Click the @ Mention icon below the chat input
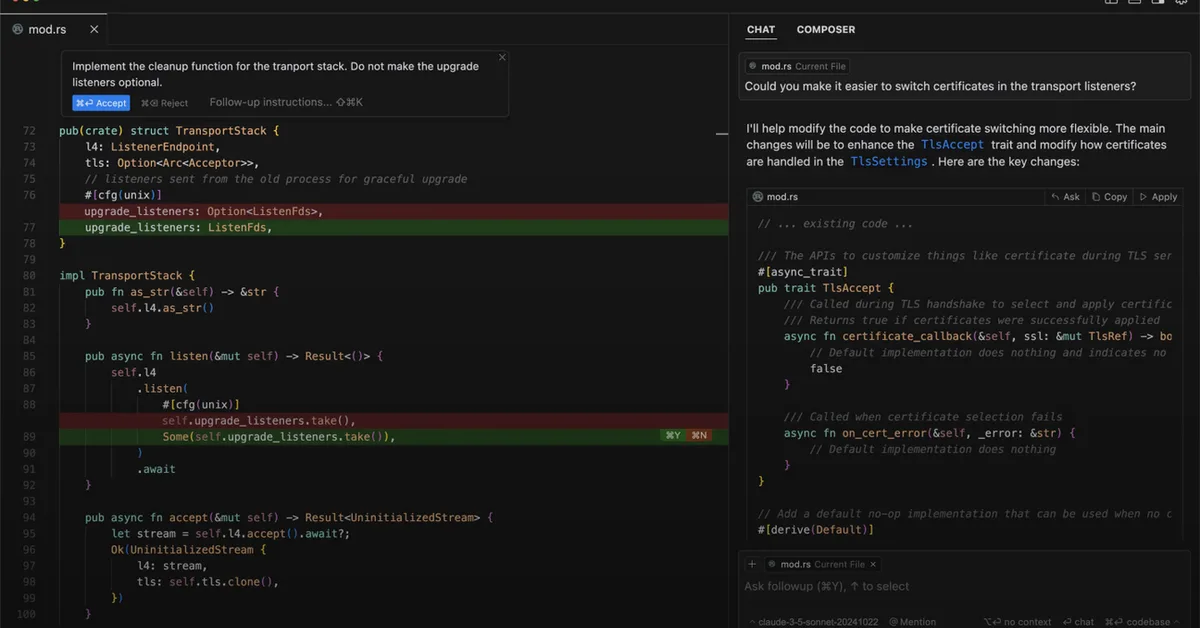 pyautogui.click(x=912, y=621)
